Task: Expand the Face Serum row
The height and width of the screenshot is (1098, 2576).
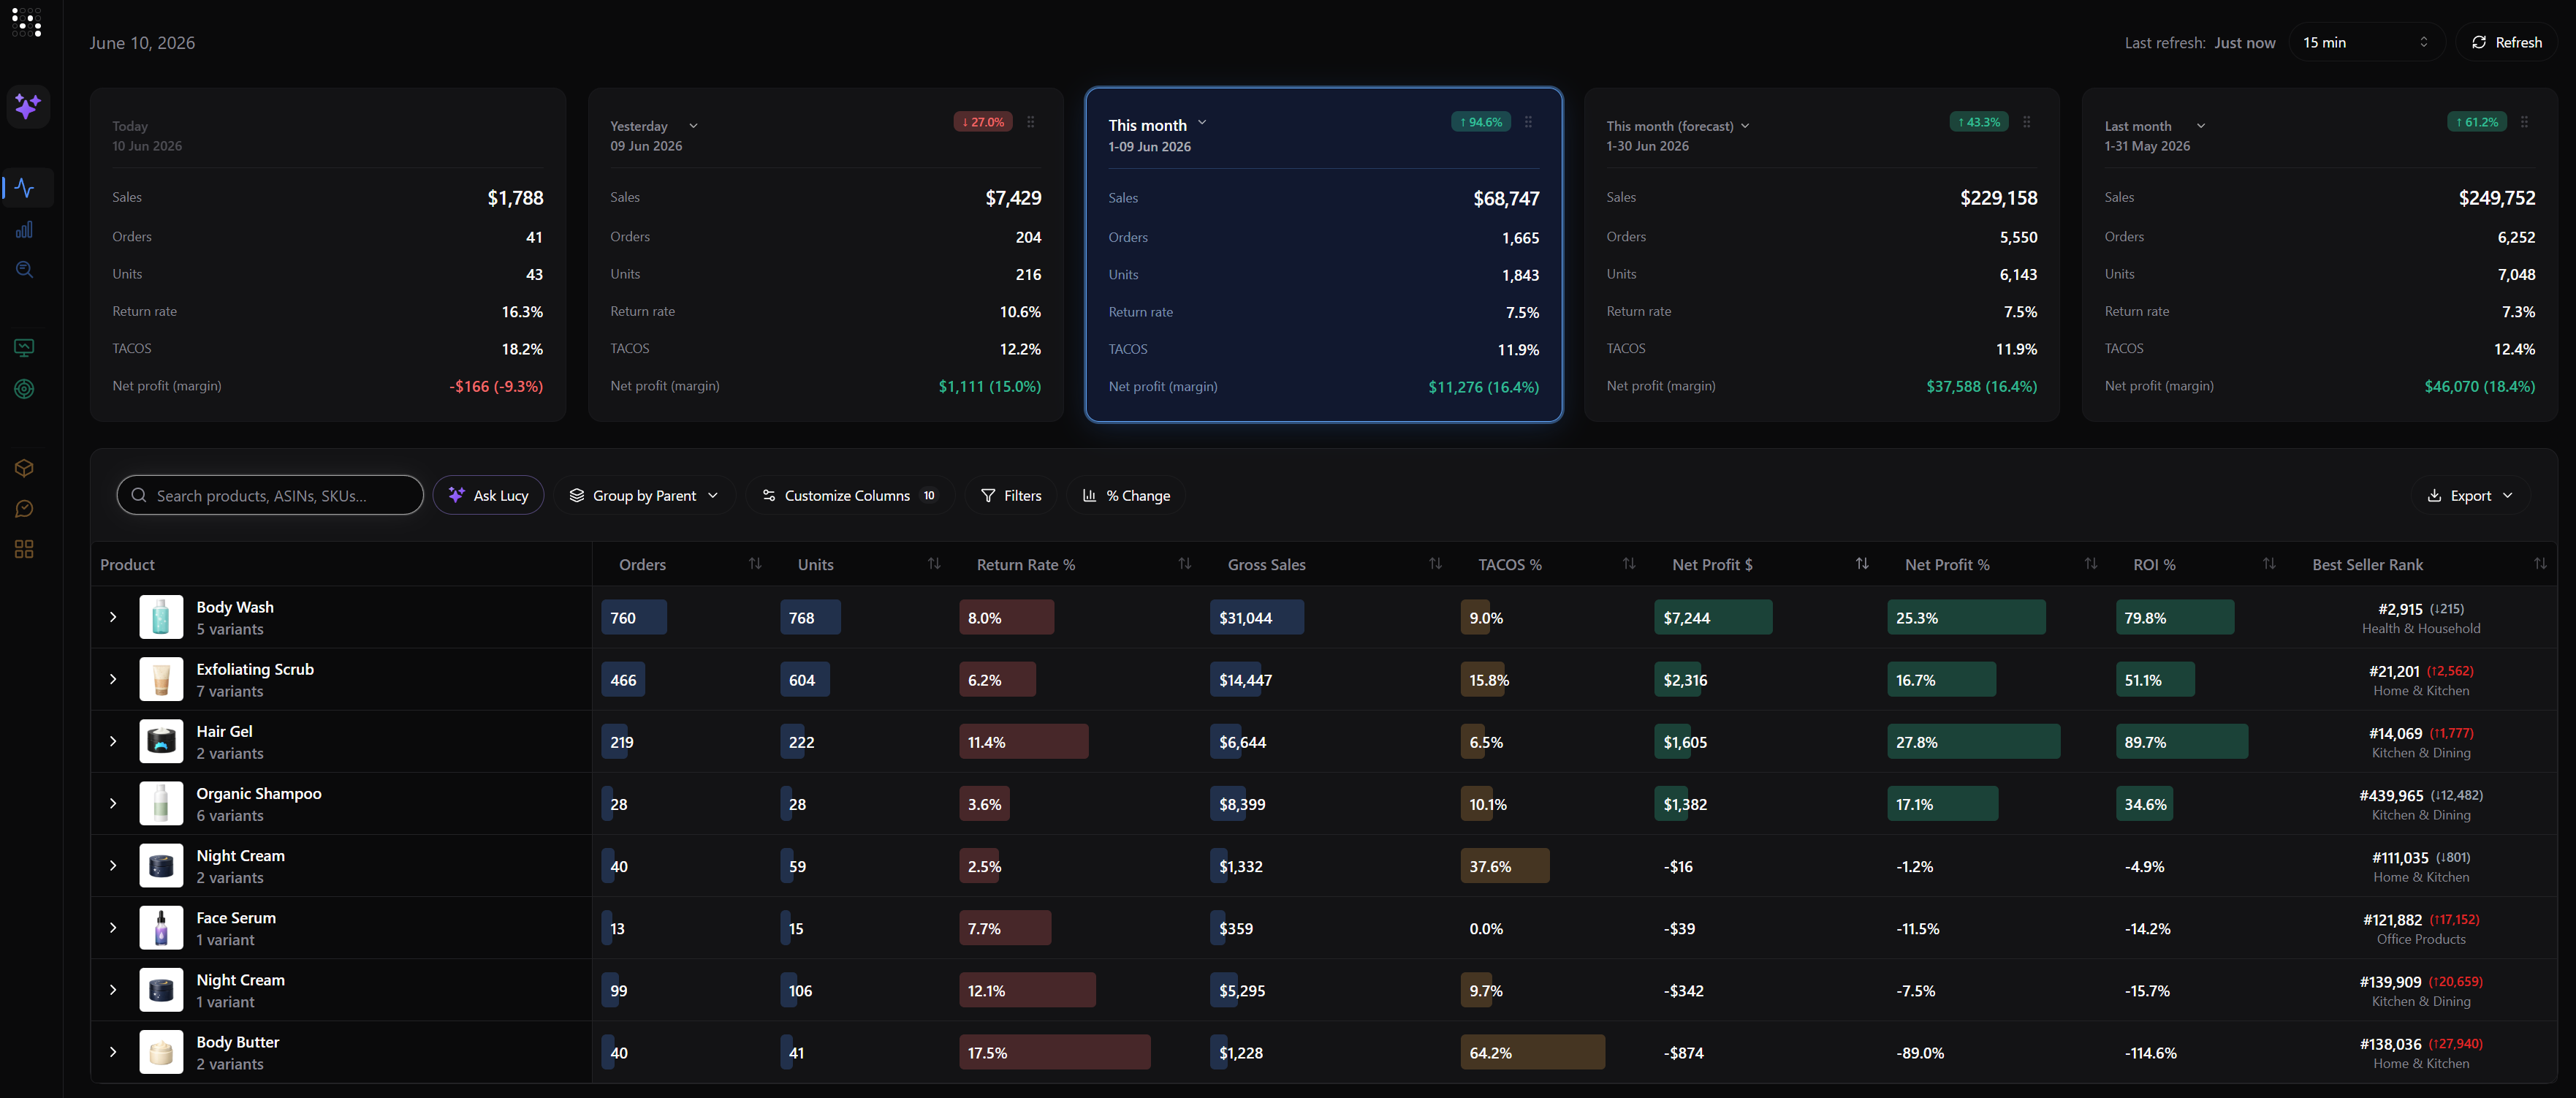Action: pos(113,928)
